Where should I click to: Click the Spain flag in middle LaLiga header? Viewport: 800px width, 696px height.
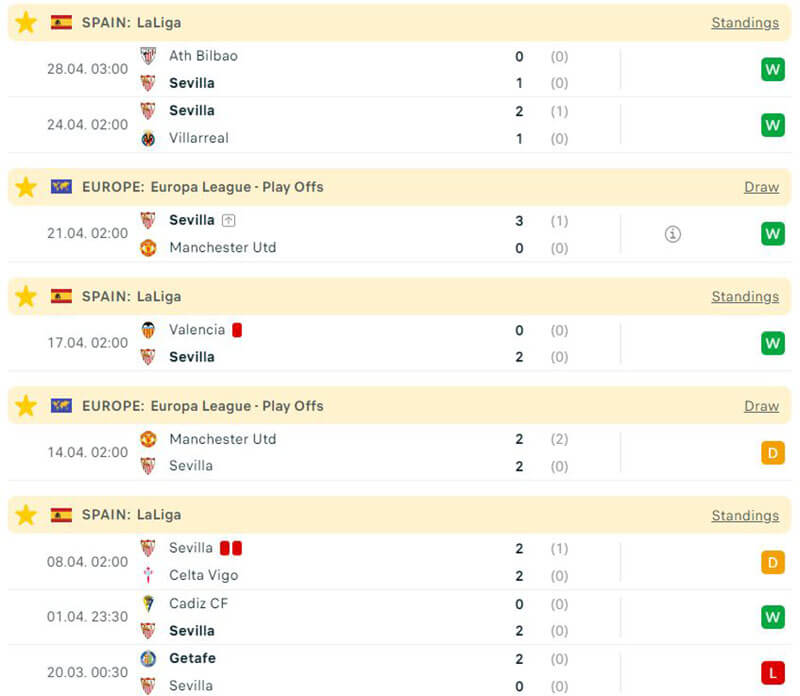pos(62,296)
